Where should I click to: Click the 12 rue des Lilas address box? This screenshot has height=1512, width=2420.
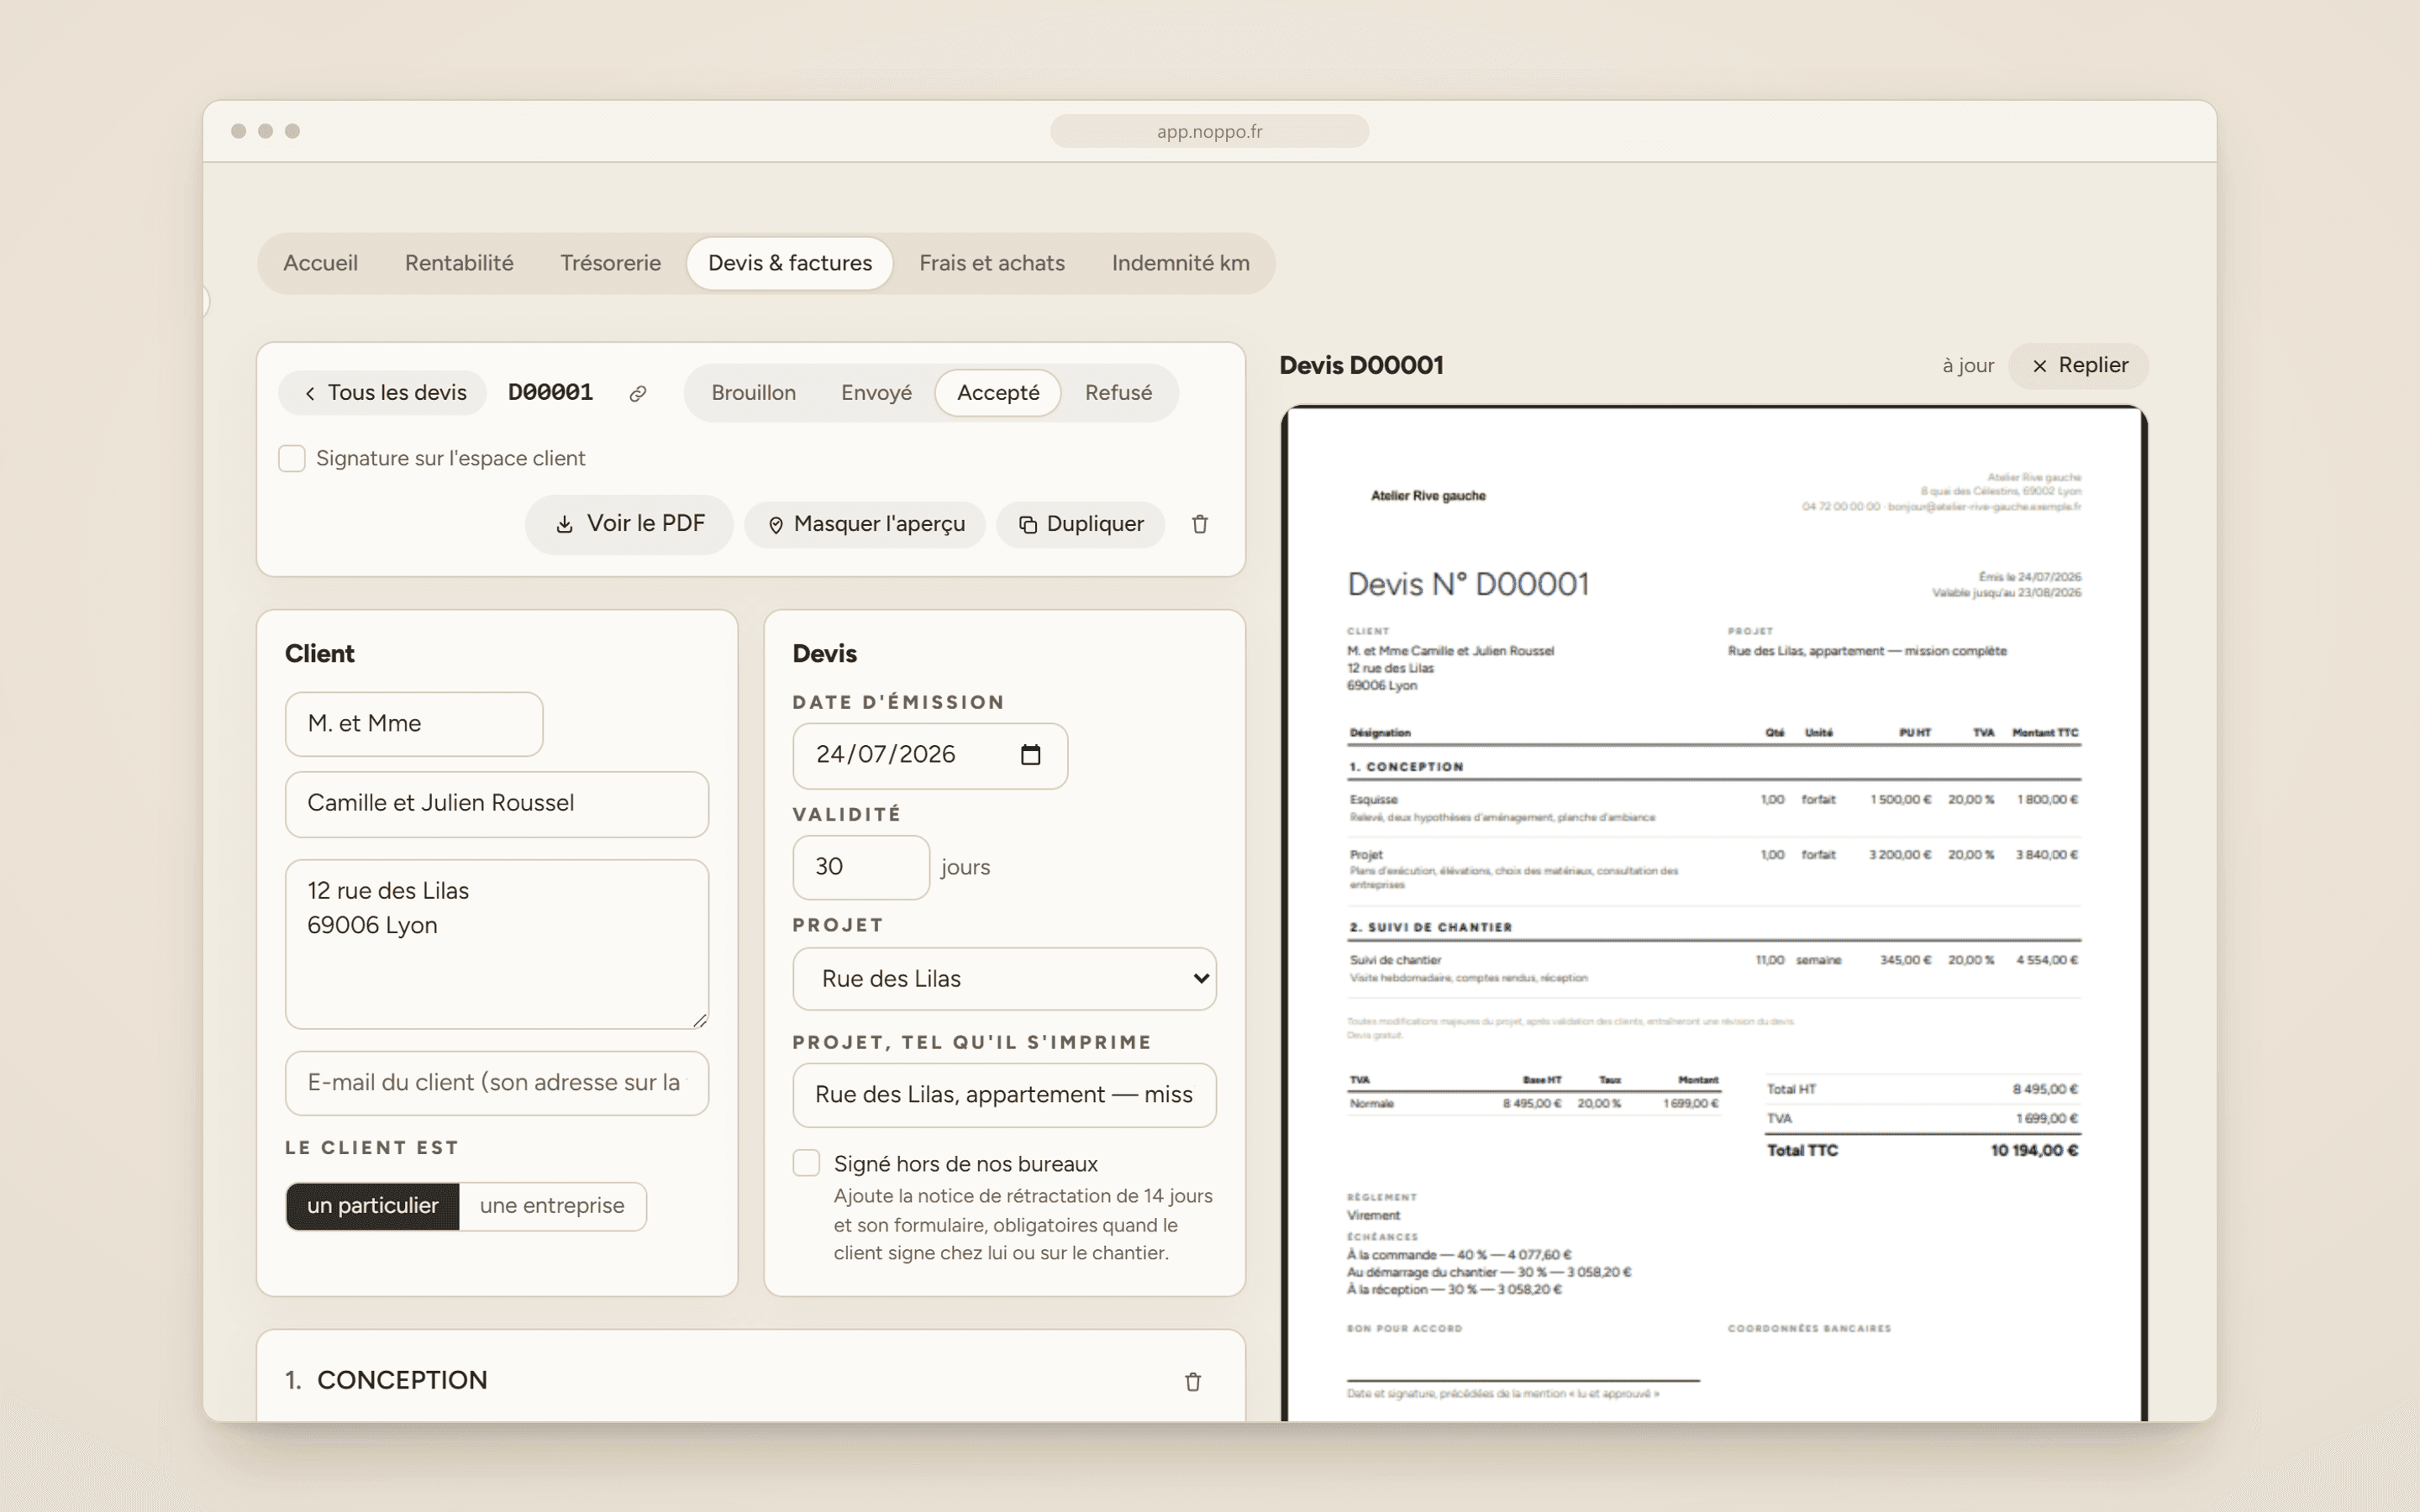(497, 944)
